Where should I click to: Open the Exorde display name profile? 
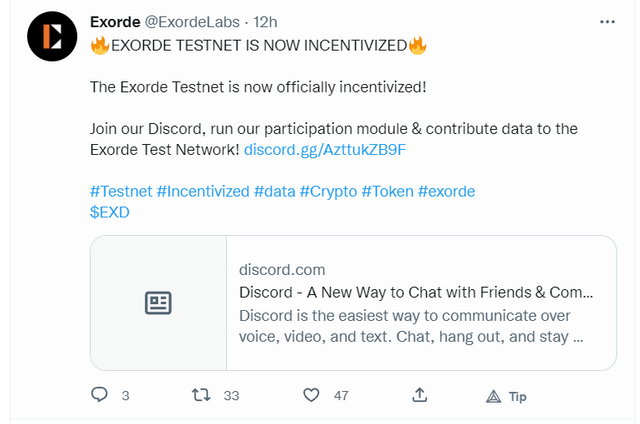[x=115, y=21]
